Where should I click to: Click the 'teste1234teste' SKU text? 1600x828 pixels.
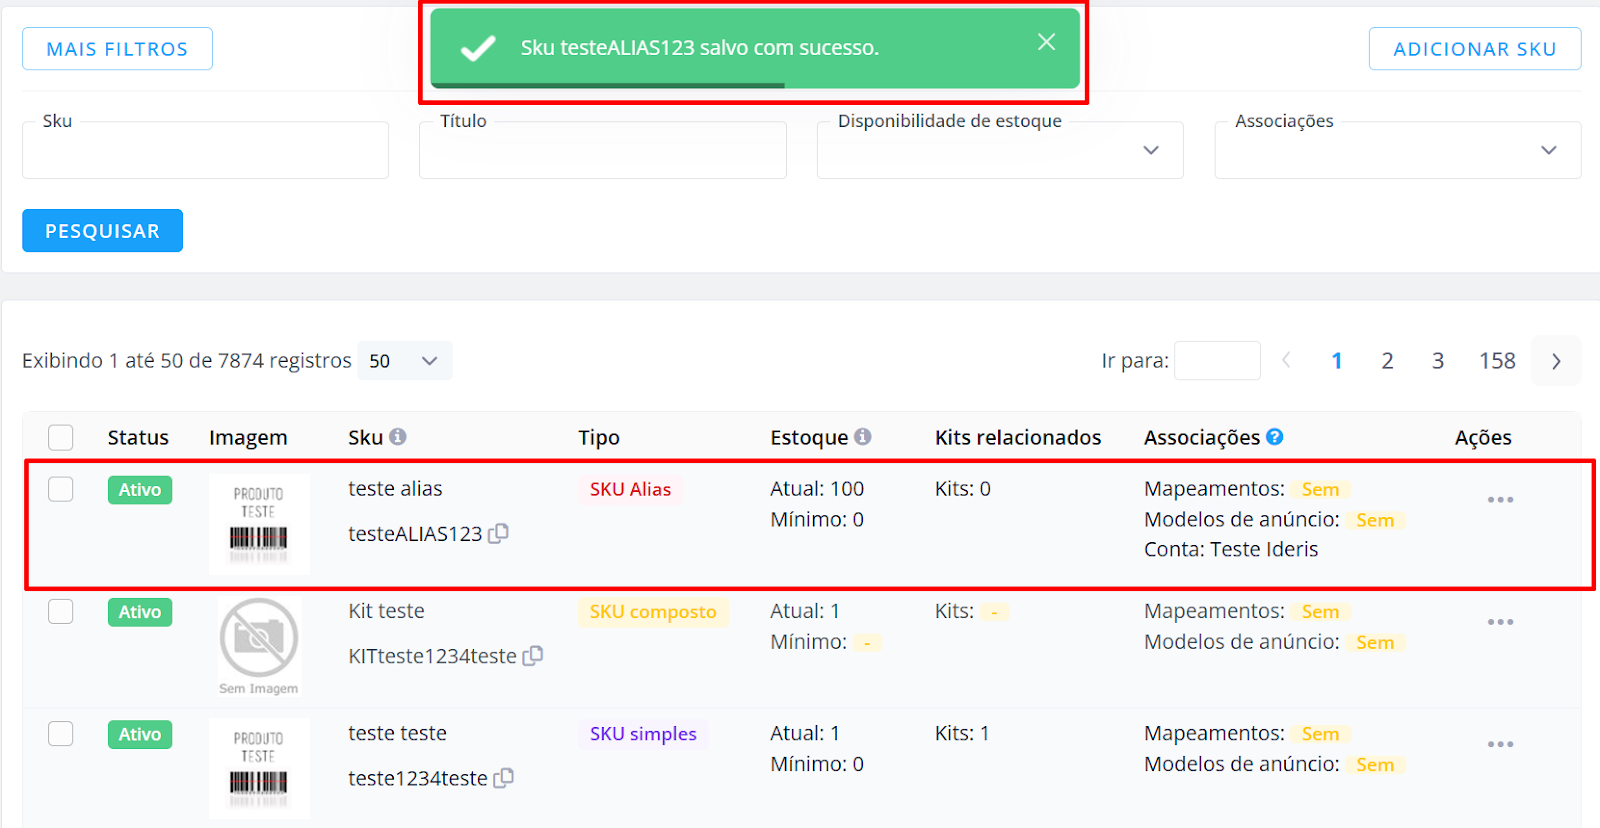coord(418,778)
